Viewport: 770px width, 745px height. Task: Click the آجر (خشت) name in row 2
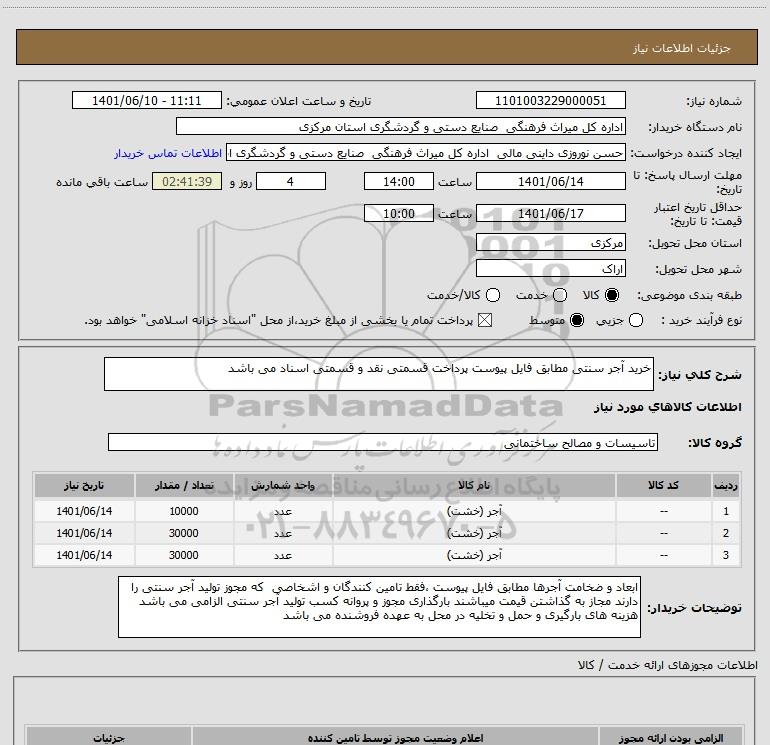click(x=474, y=533)
